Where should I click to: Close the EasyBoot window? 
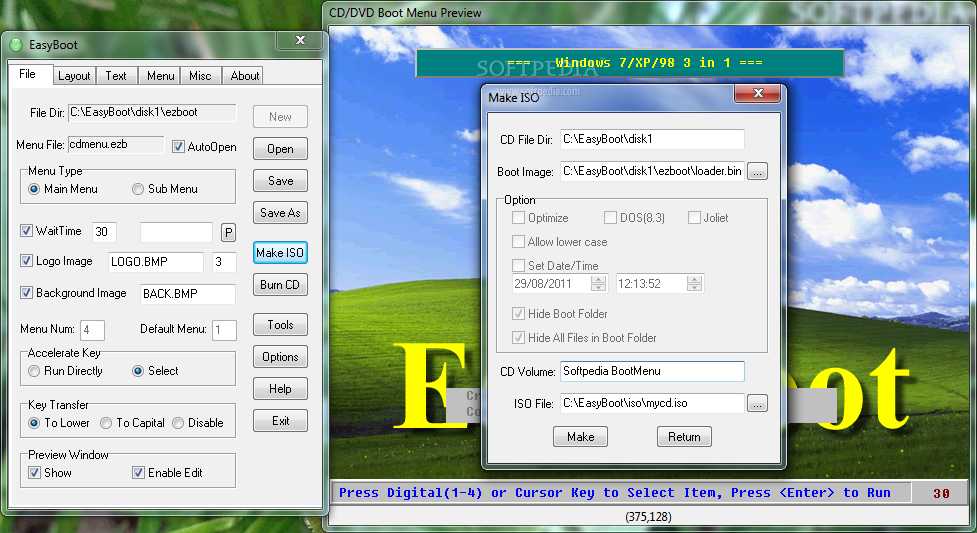point(300,40)
